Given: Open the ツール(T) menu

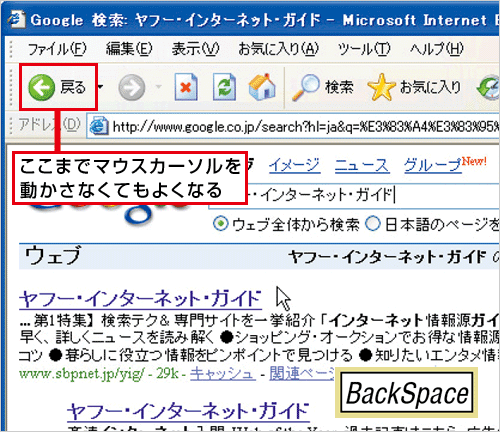Looking at the screenshot, I should (364, 49).
